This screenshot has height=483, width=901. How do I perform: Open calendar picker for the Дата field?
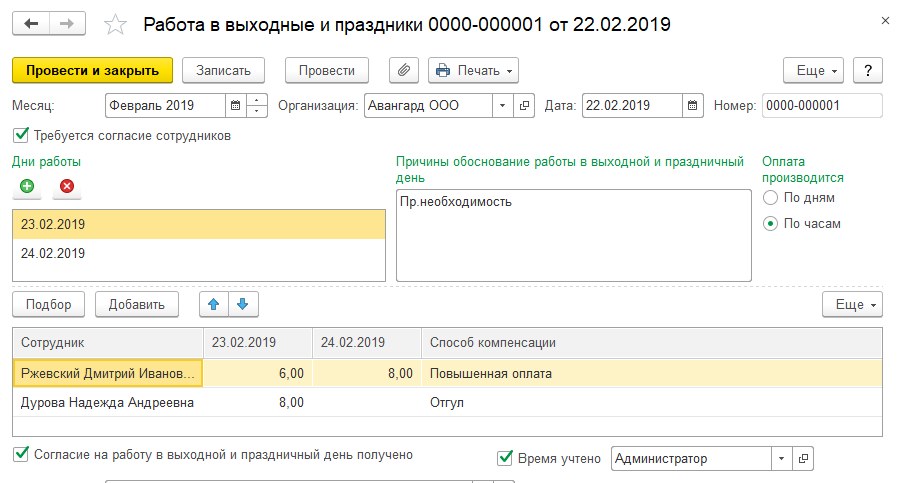[x=692, y=105]
